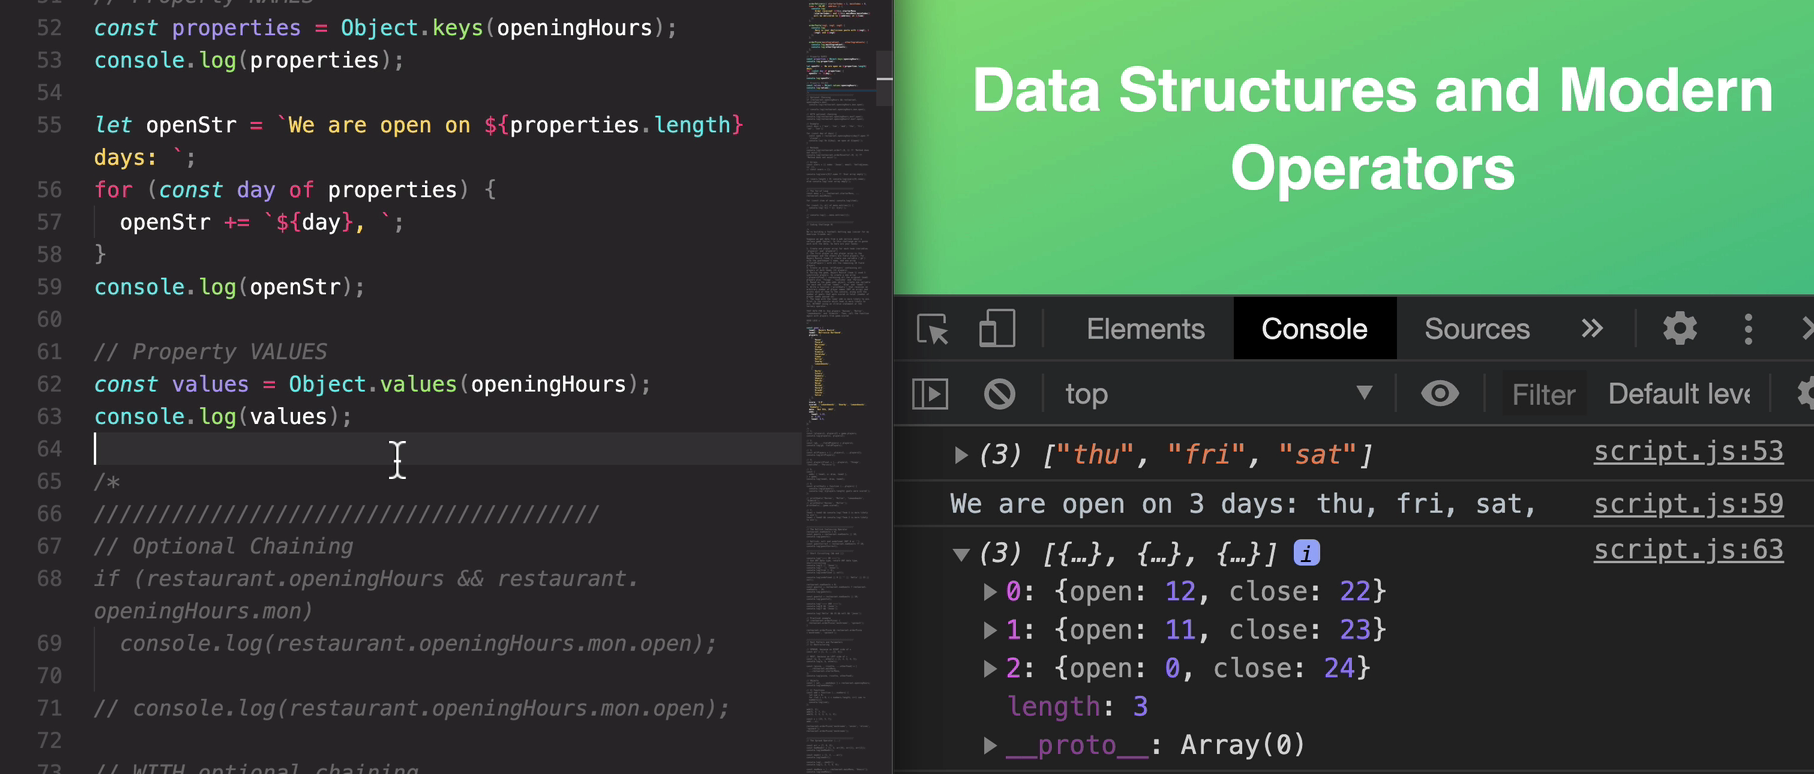Expand array item 1 with open 11

coord(989,630)
